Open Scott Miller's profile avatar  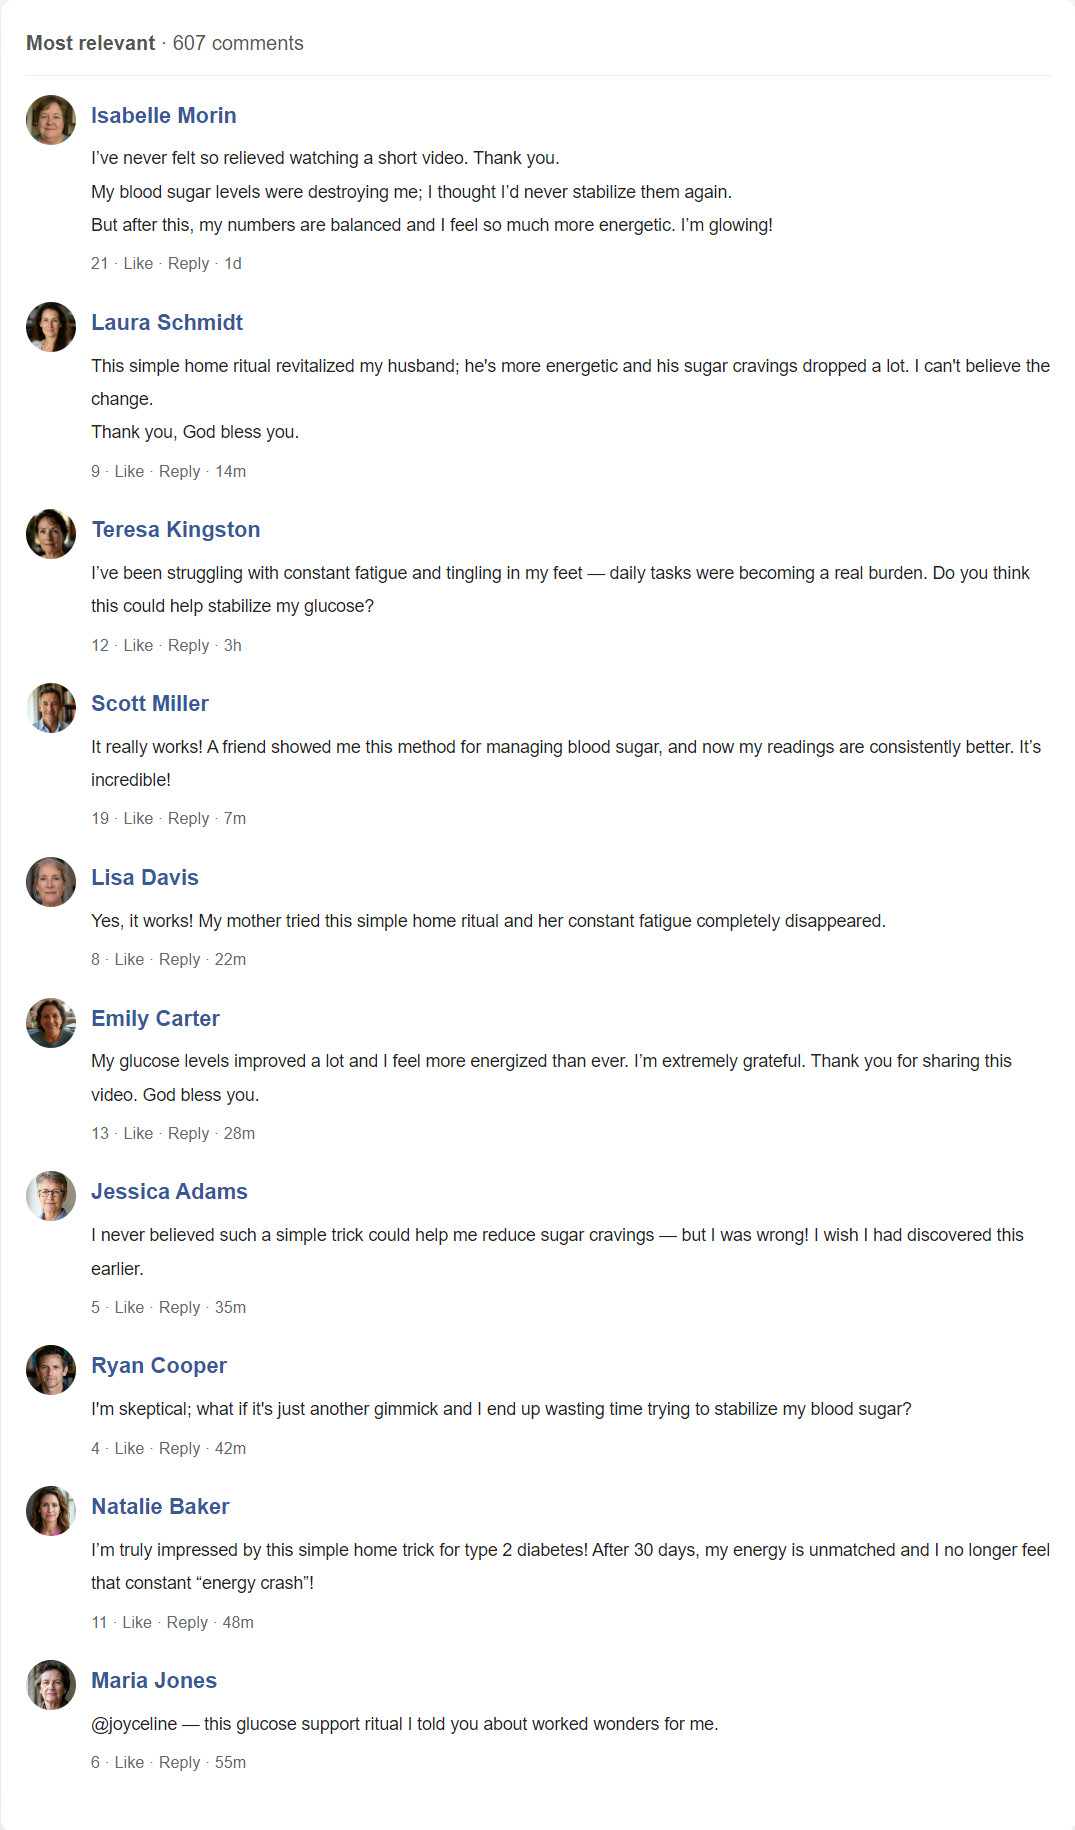(x=51, y=708)
